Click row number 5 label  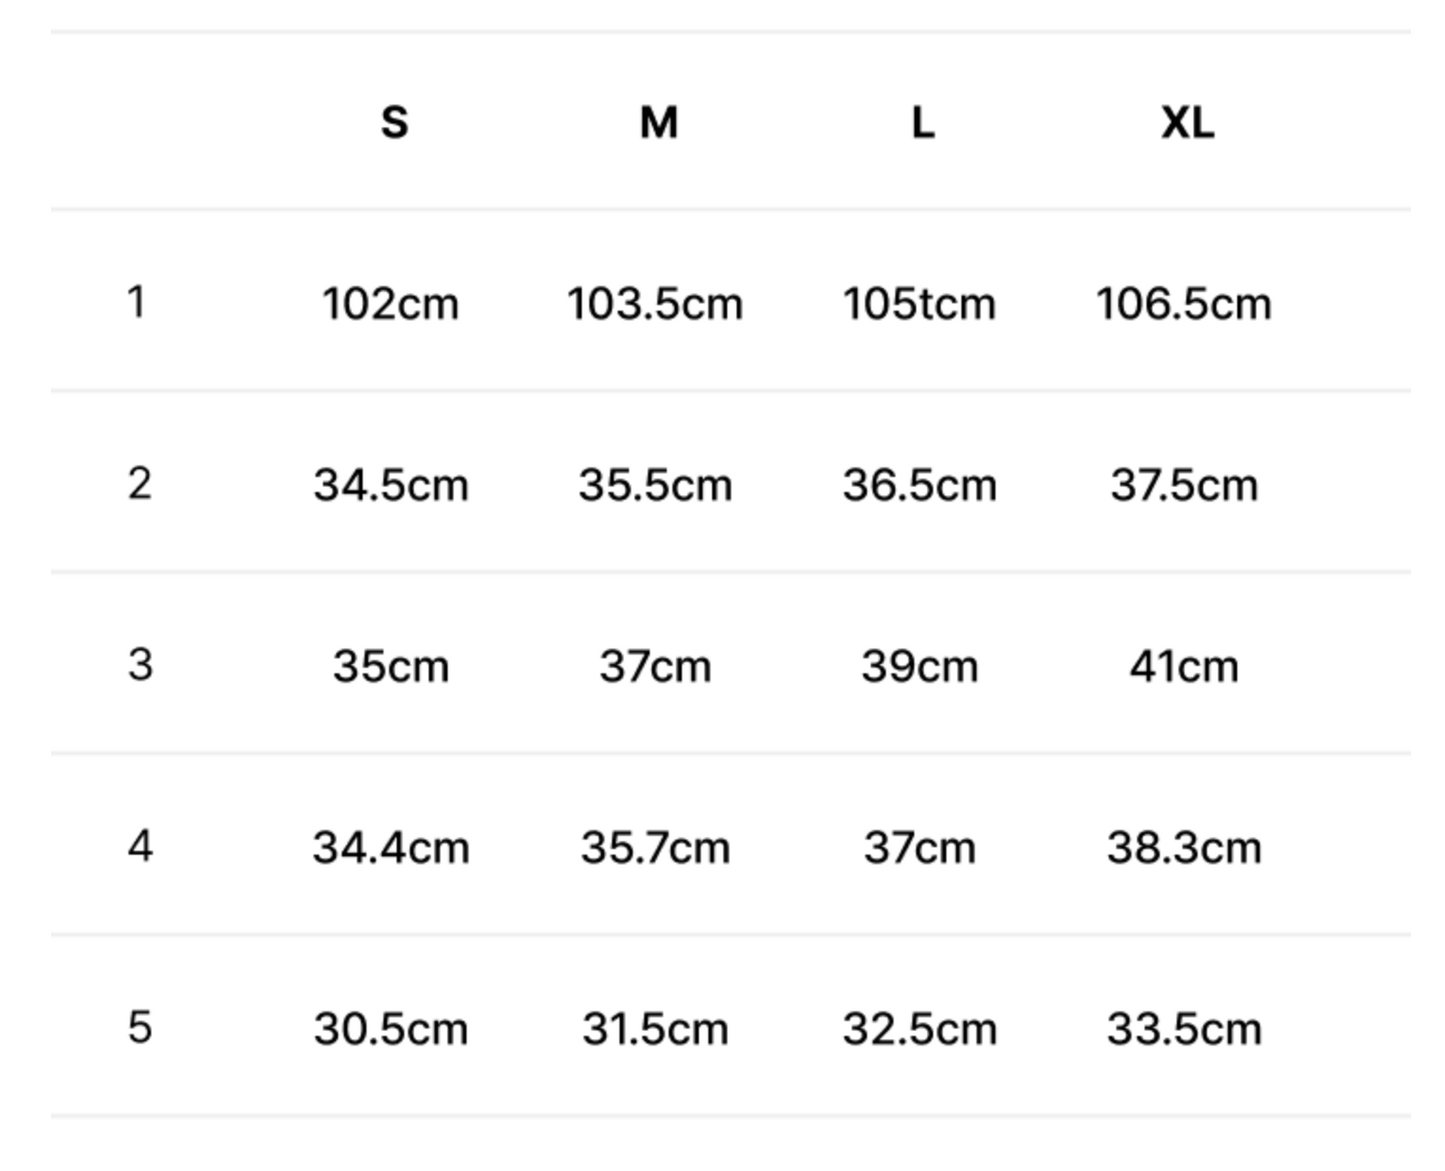pyautogui.click(x=140, y=1028)
